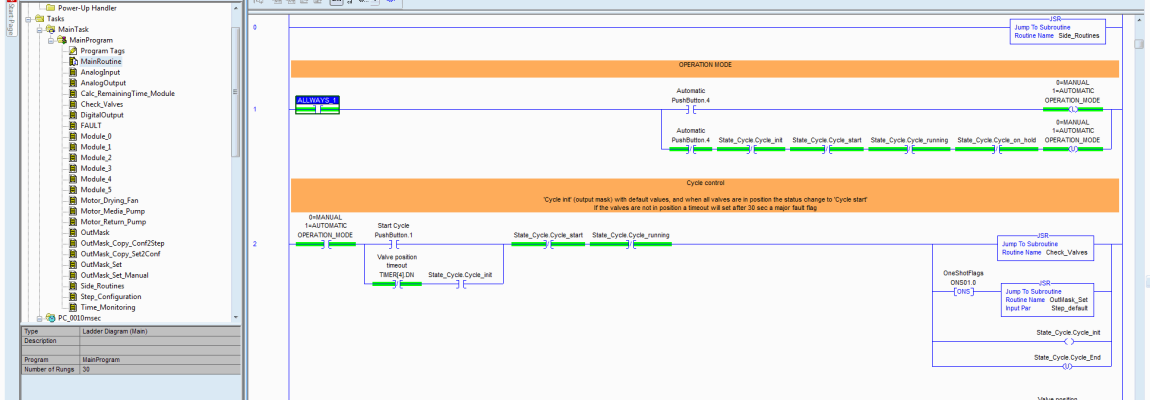
Task: Click the AnalogOutput routine icon
Action: click(73, 83)
